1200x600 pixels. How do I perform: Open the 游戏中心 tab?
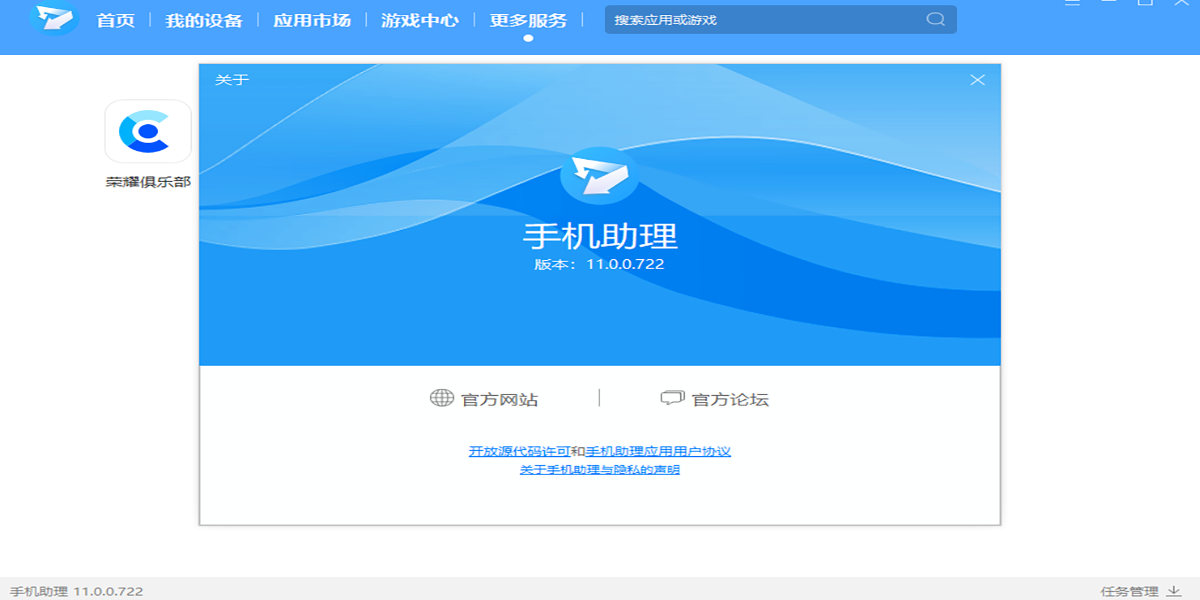(420, 20)
